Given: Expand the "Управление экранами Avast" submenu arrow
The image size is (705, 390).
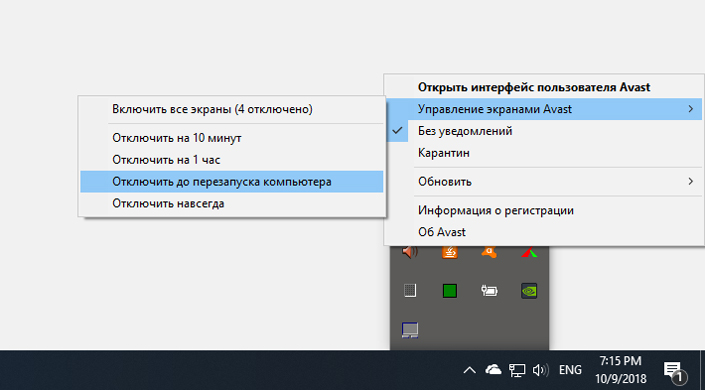Looking at the screenshot, I should pos(691,109).
